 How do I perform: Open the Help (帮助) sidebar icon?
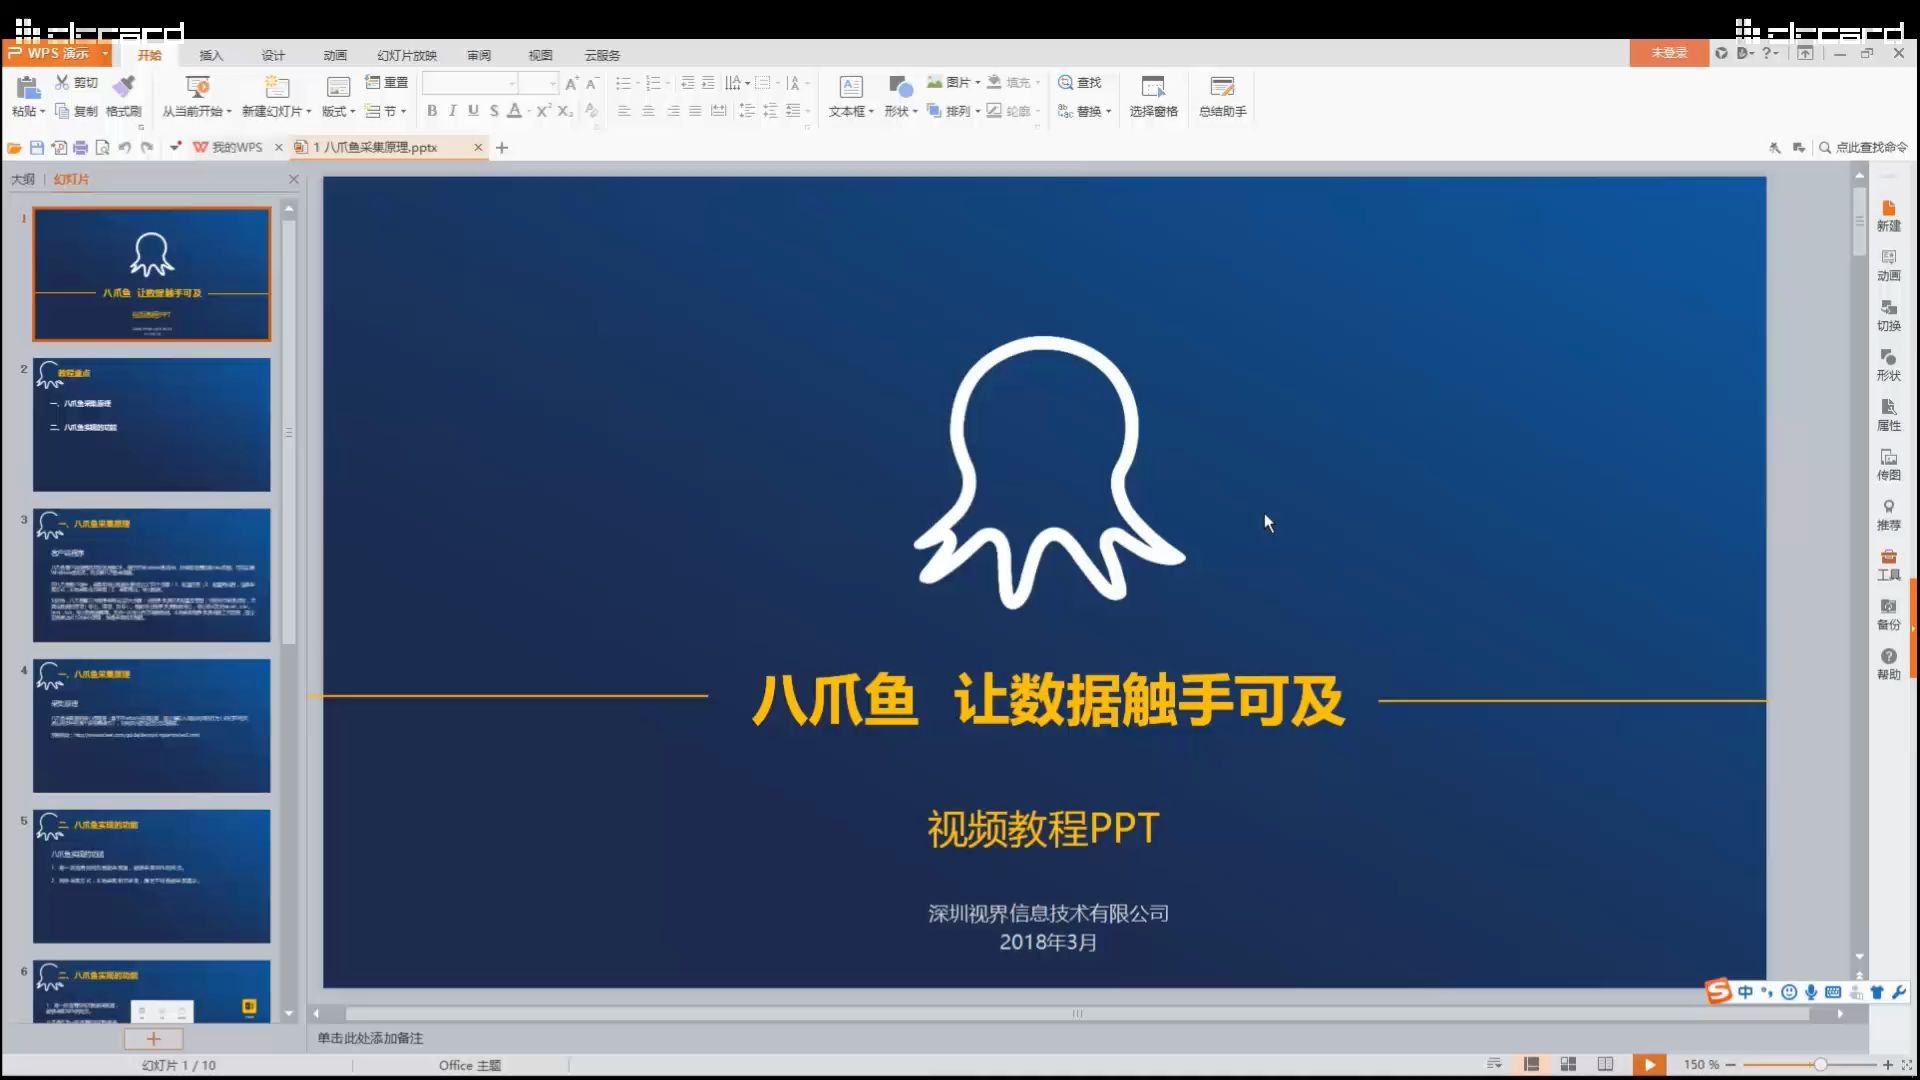pyautogui.click(x=1888, y=665)
